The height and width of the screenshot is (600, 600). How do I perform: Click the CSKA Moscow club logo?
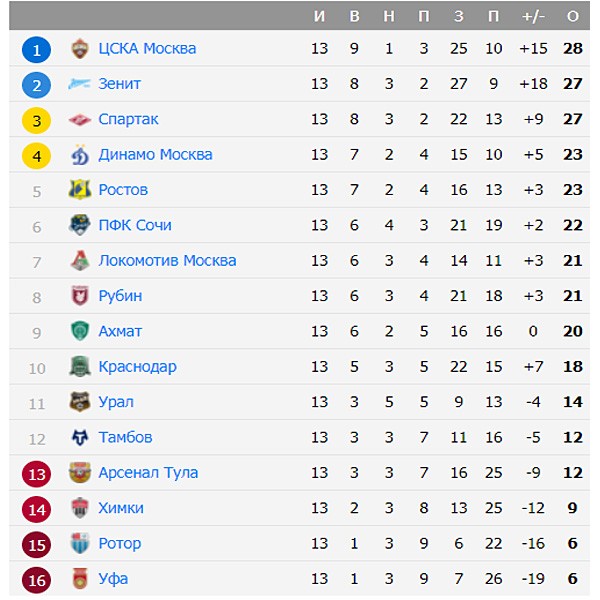click(x=80, y=49)
